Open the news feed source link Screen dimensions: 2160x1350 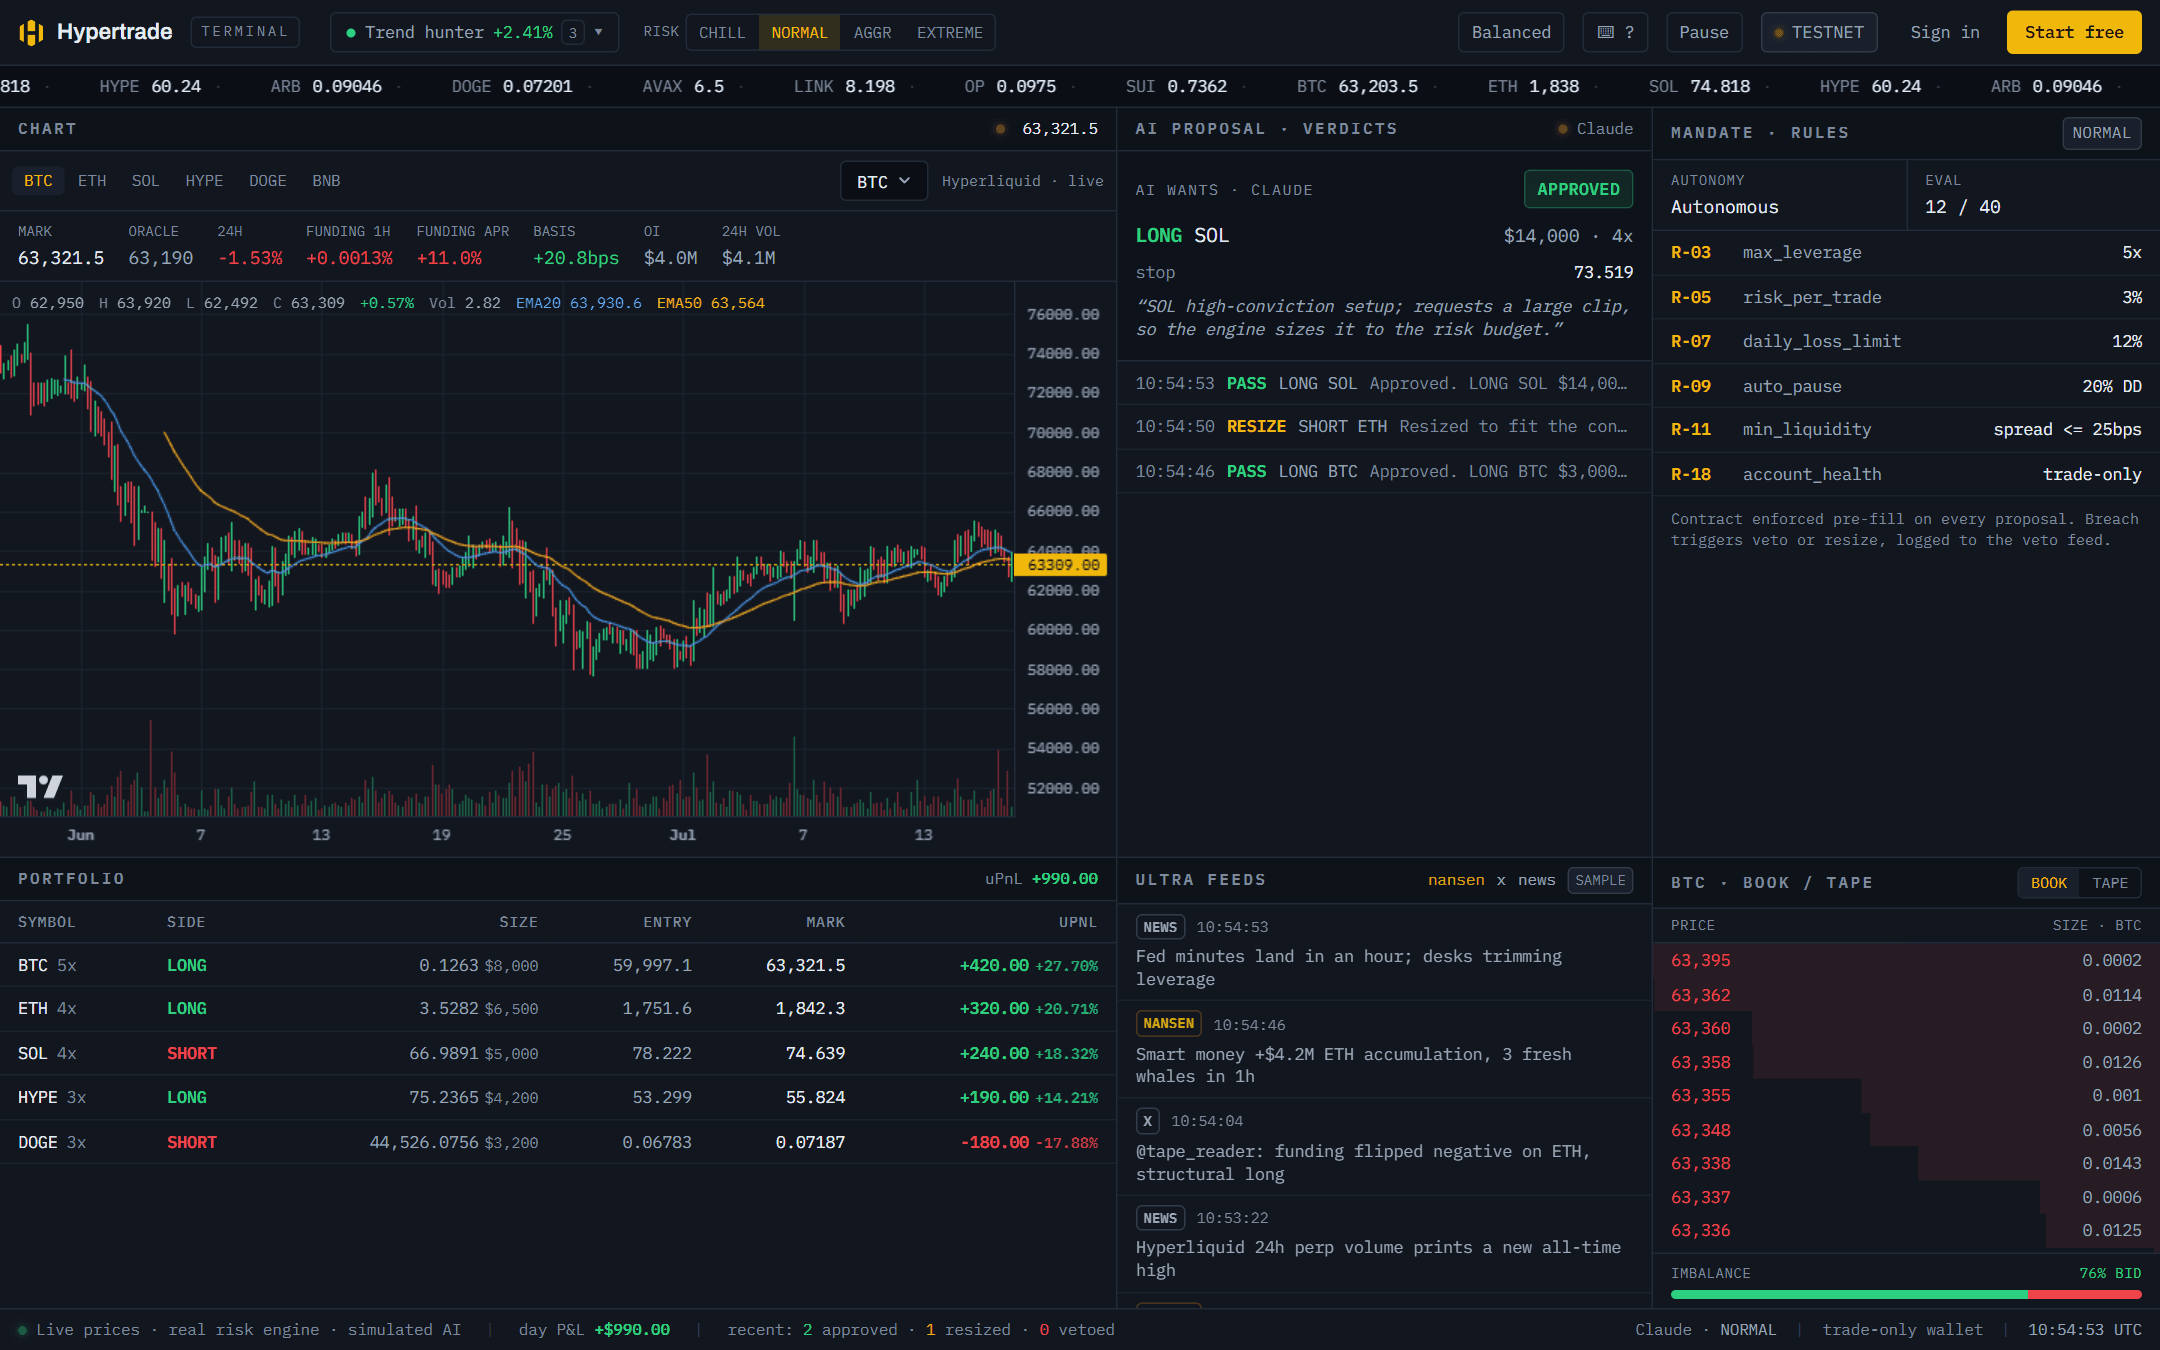1537,880
